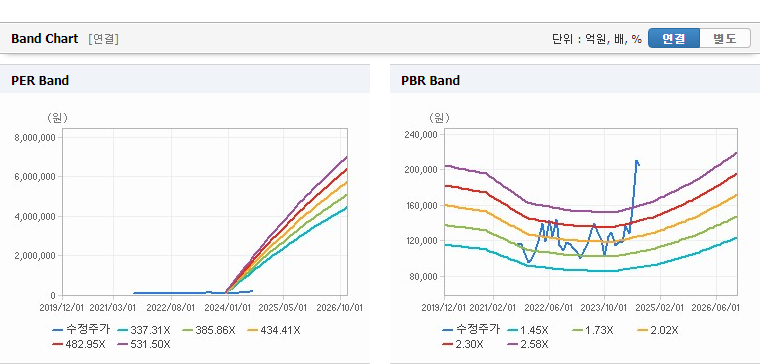Click the 80,000 axis label
Screen dimensions: 760x364
point(424,277)
